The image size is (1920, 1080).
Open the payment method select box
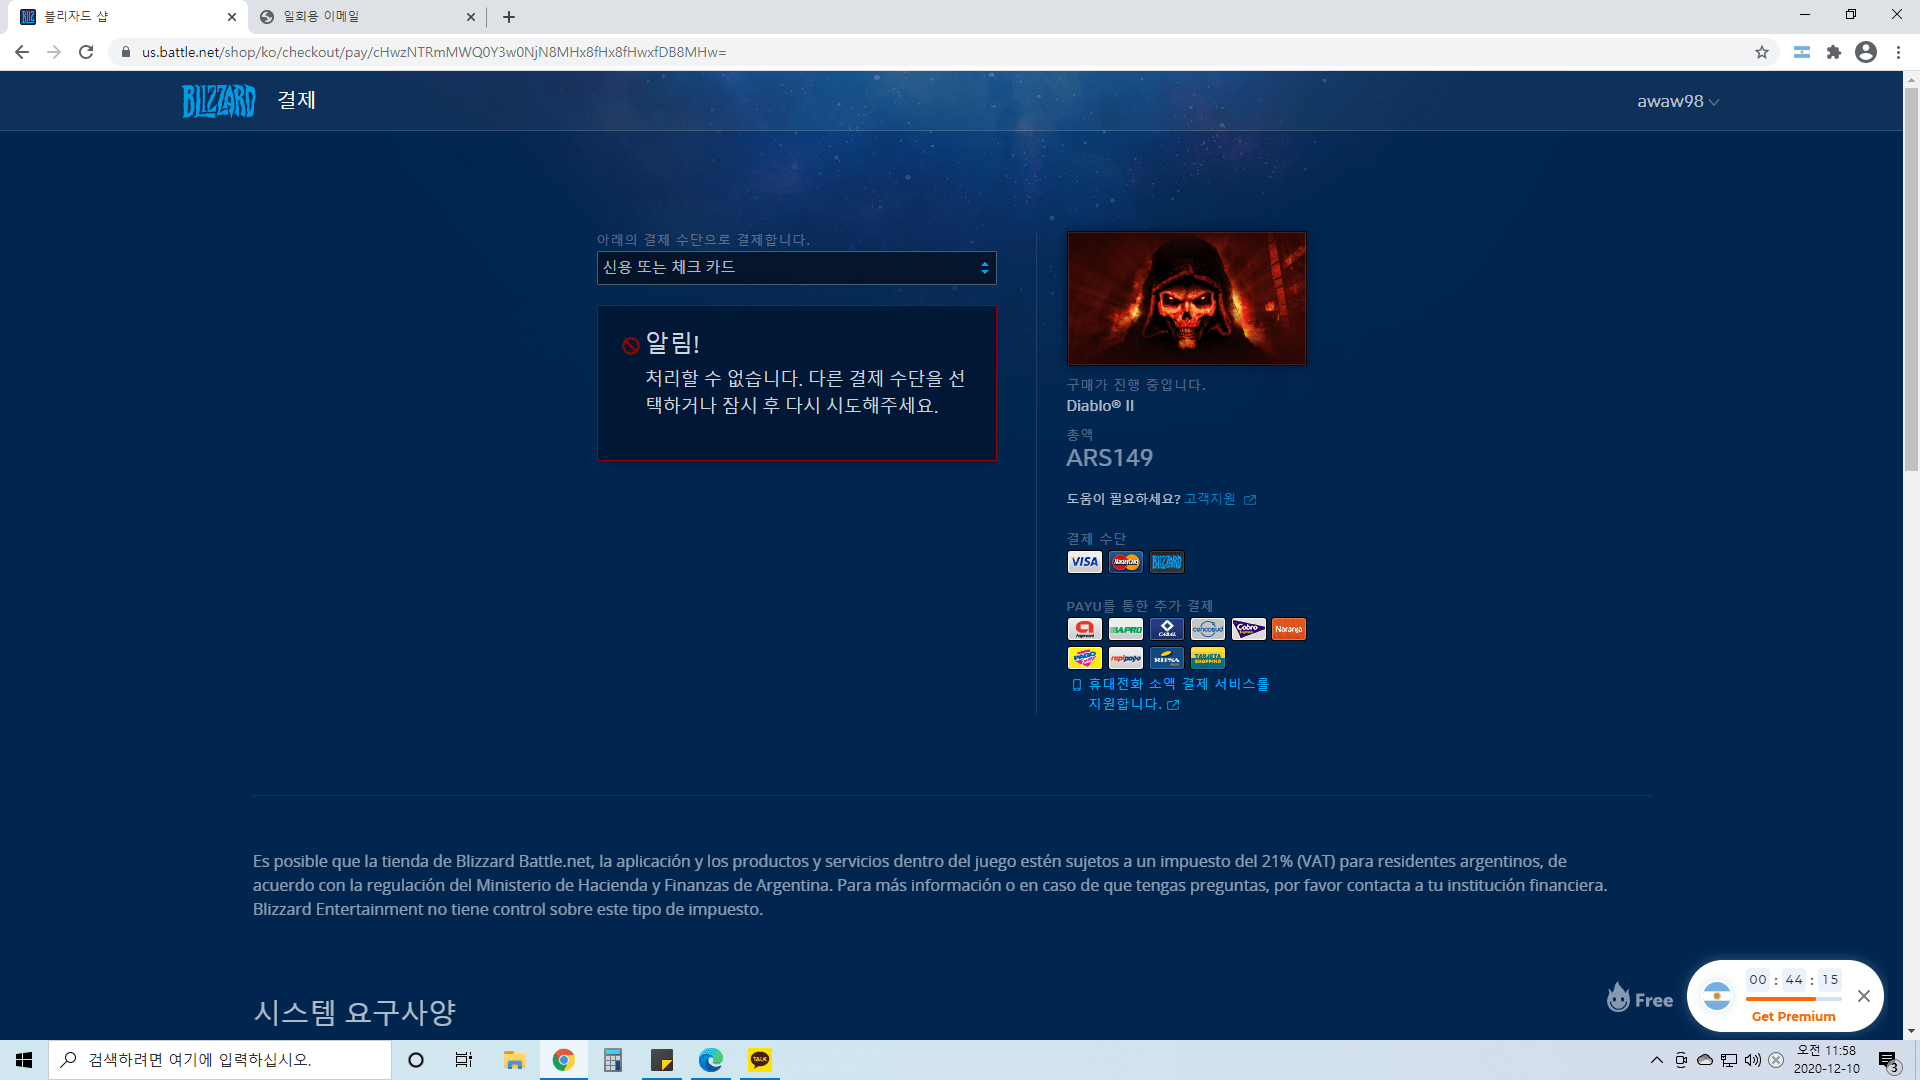coord(796,267)
